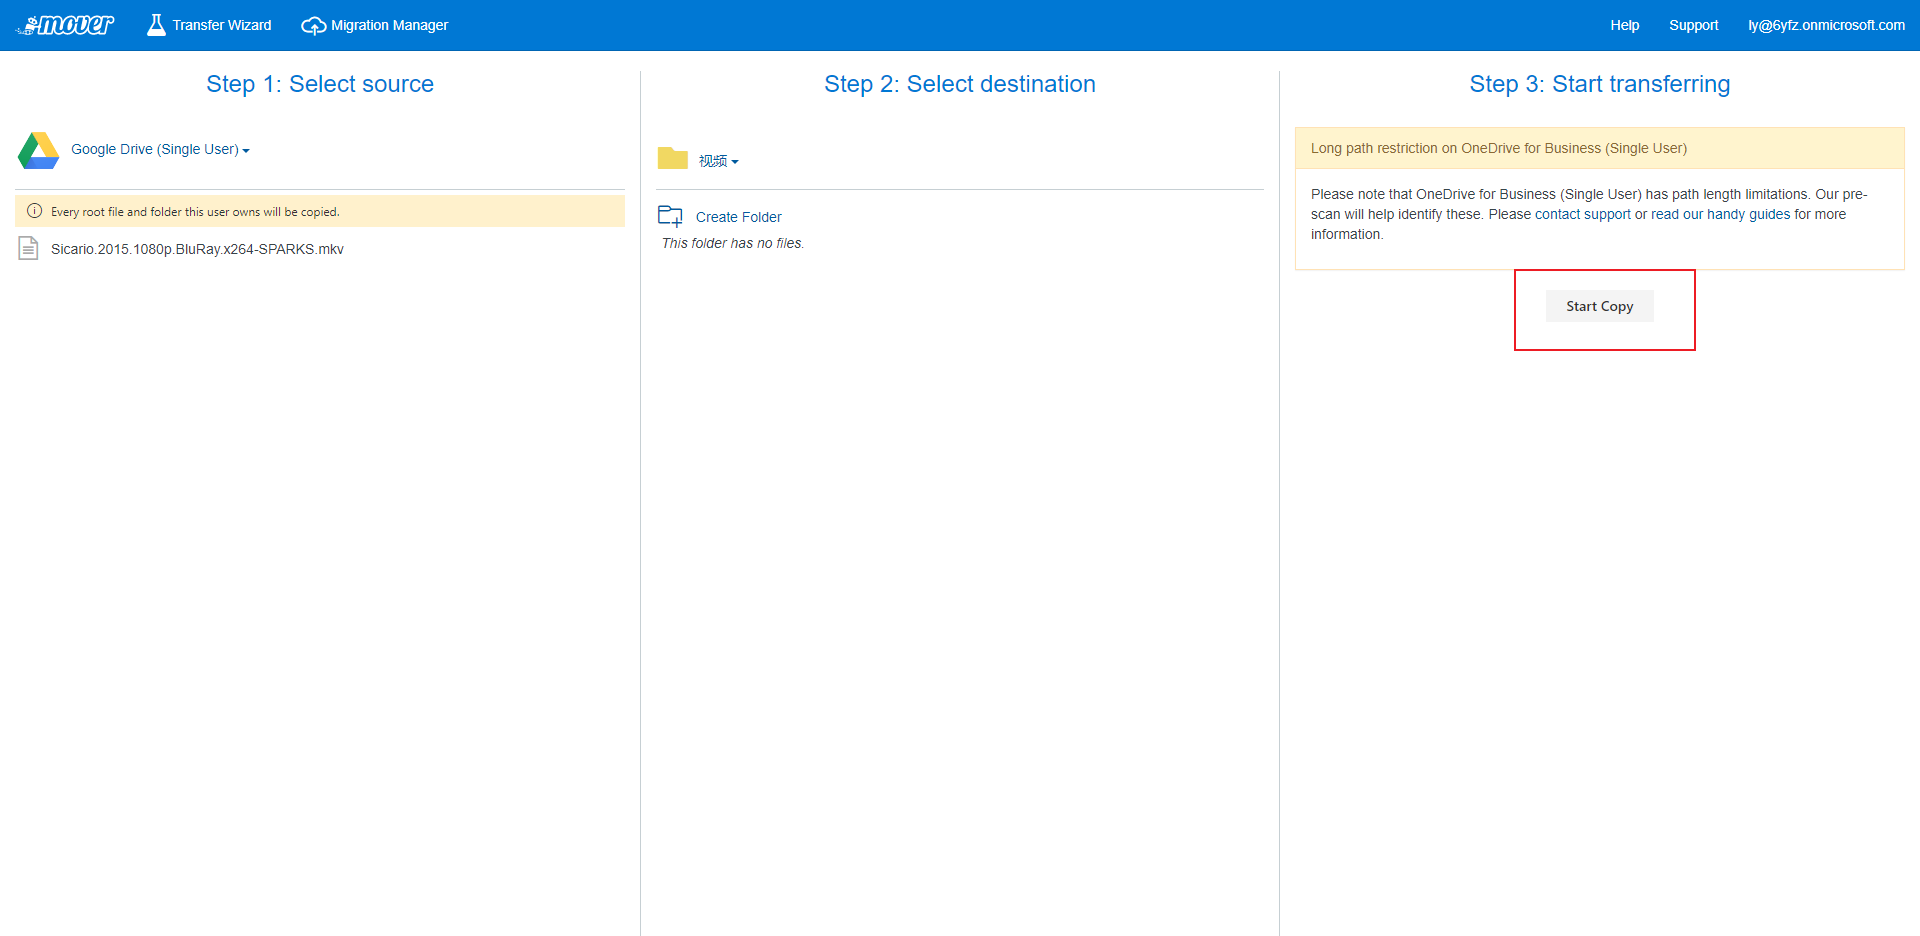The height and width of the screenshot is (936, 1920).
Task: Click the 'This folder has no files.' text
Action: point(733,243)
